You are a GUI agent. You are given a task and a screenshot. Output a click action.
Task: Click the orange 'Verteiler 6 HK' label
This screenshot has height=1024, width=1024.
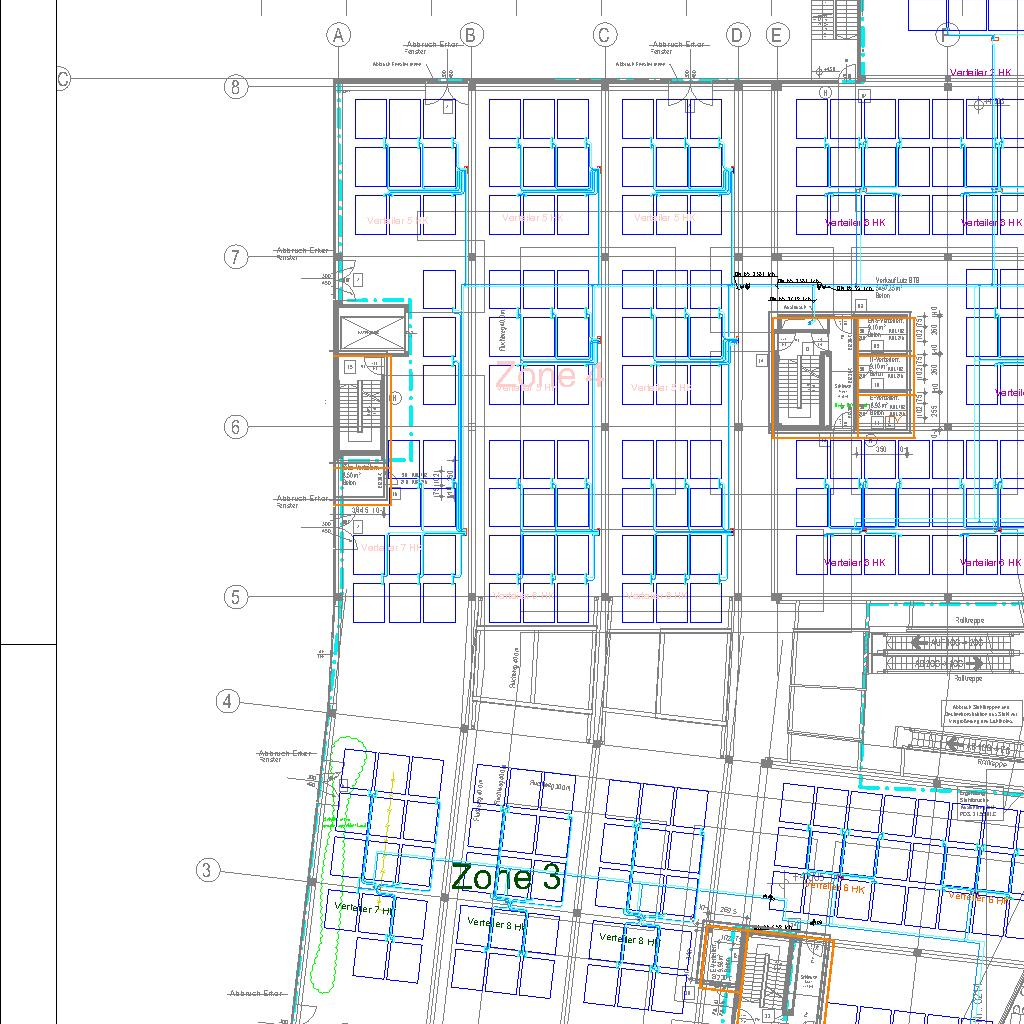point(834,887)
